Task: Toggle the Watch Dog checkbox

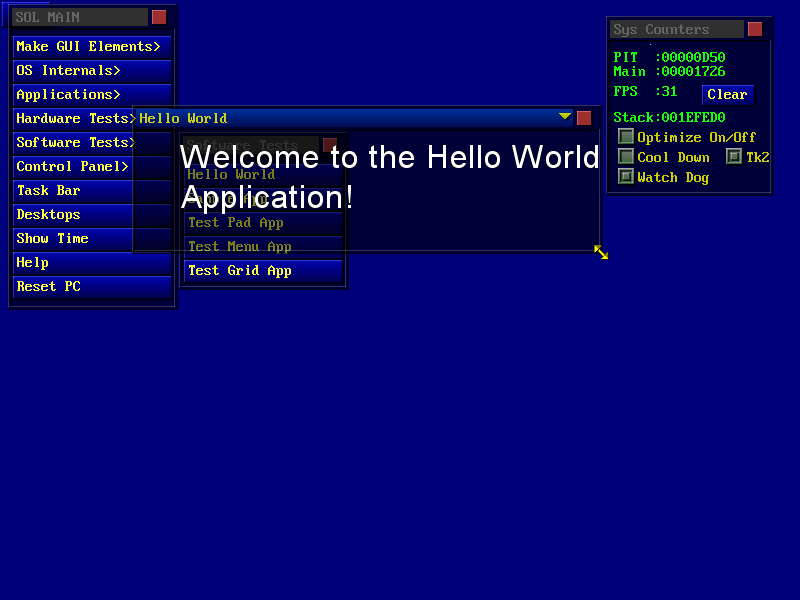Action: pos(626,177)
